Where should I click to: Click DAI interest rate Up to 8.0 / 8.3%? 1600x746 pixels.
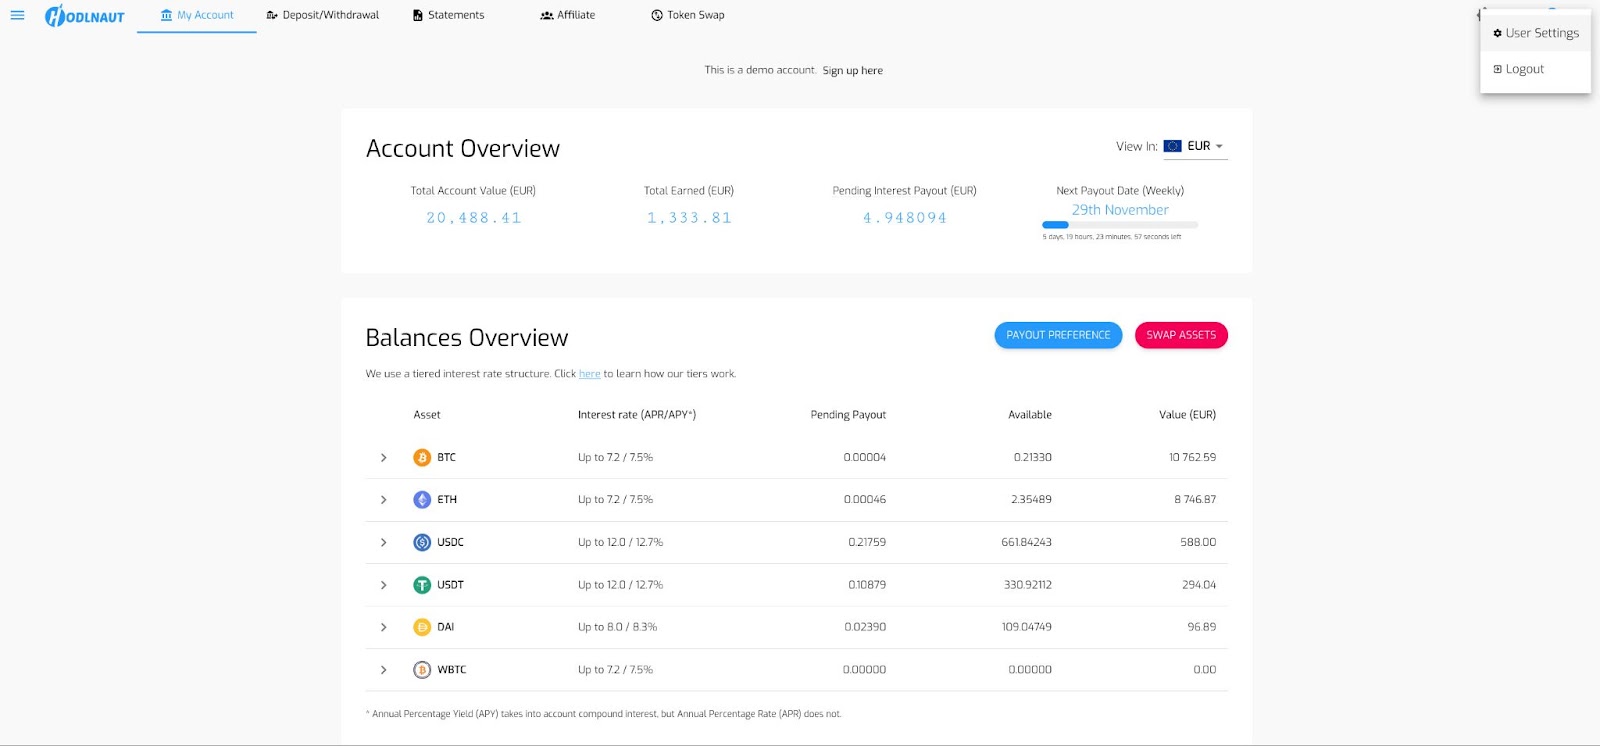[617, 628]
